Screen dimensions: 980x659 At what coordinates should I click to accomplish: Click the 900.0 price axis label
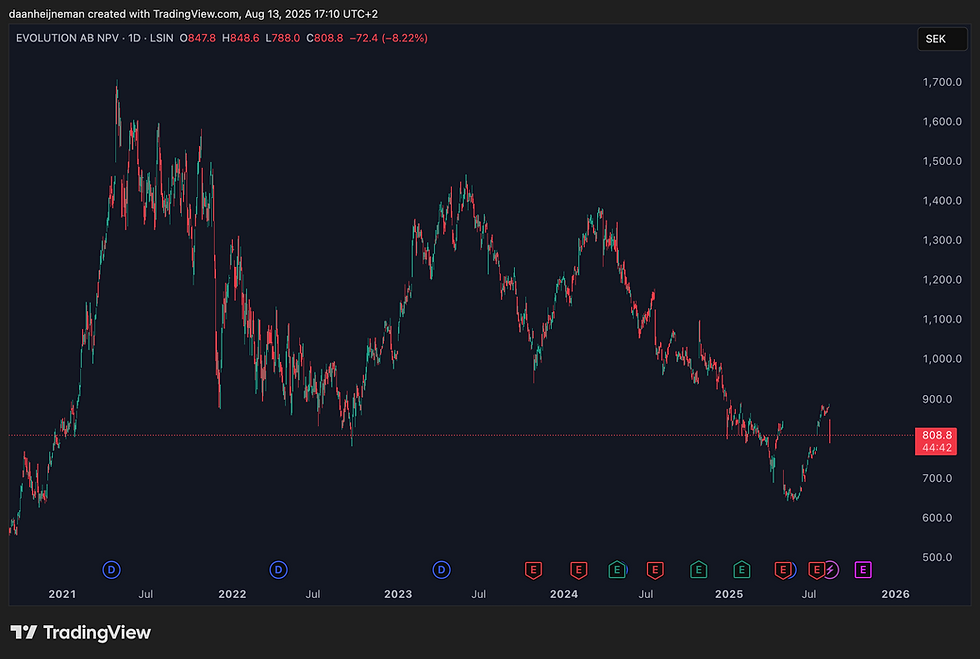point(937,399)
